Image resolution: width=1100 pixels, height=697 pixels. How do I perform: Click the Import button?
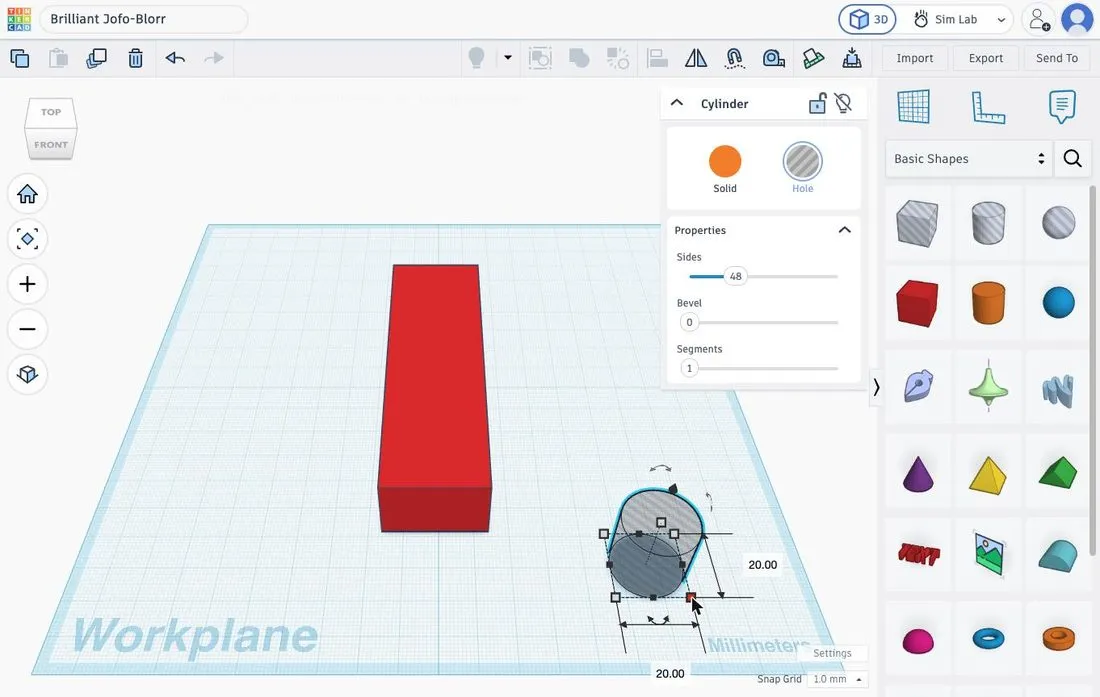[x=915, y=58]
